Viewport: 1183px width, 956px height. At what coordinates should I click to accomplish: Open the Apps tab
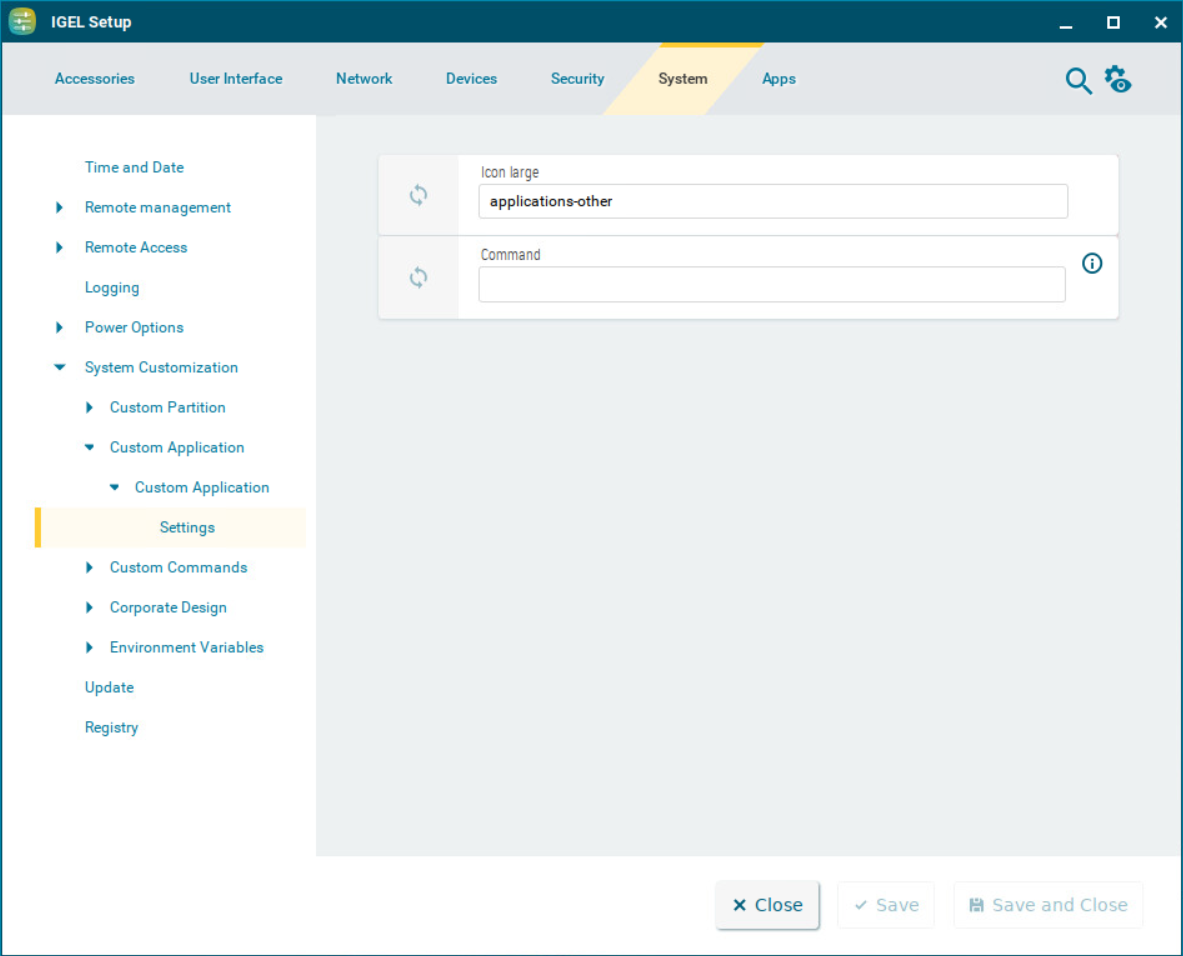point(779,78)
